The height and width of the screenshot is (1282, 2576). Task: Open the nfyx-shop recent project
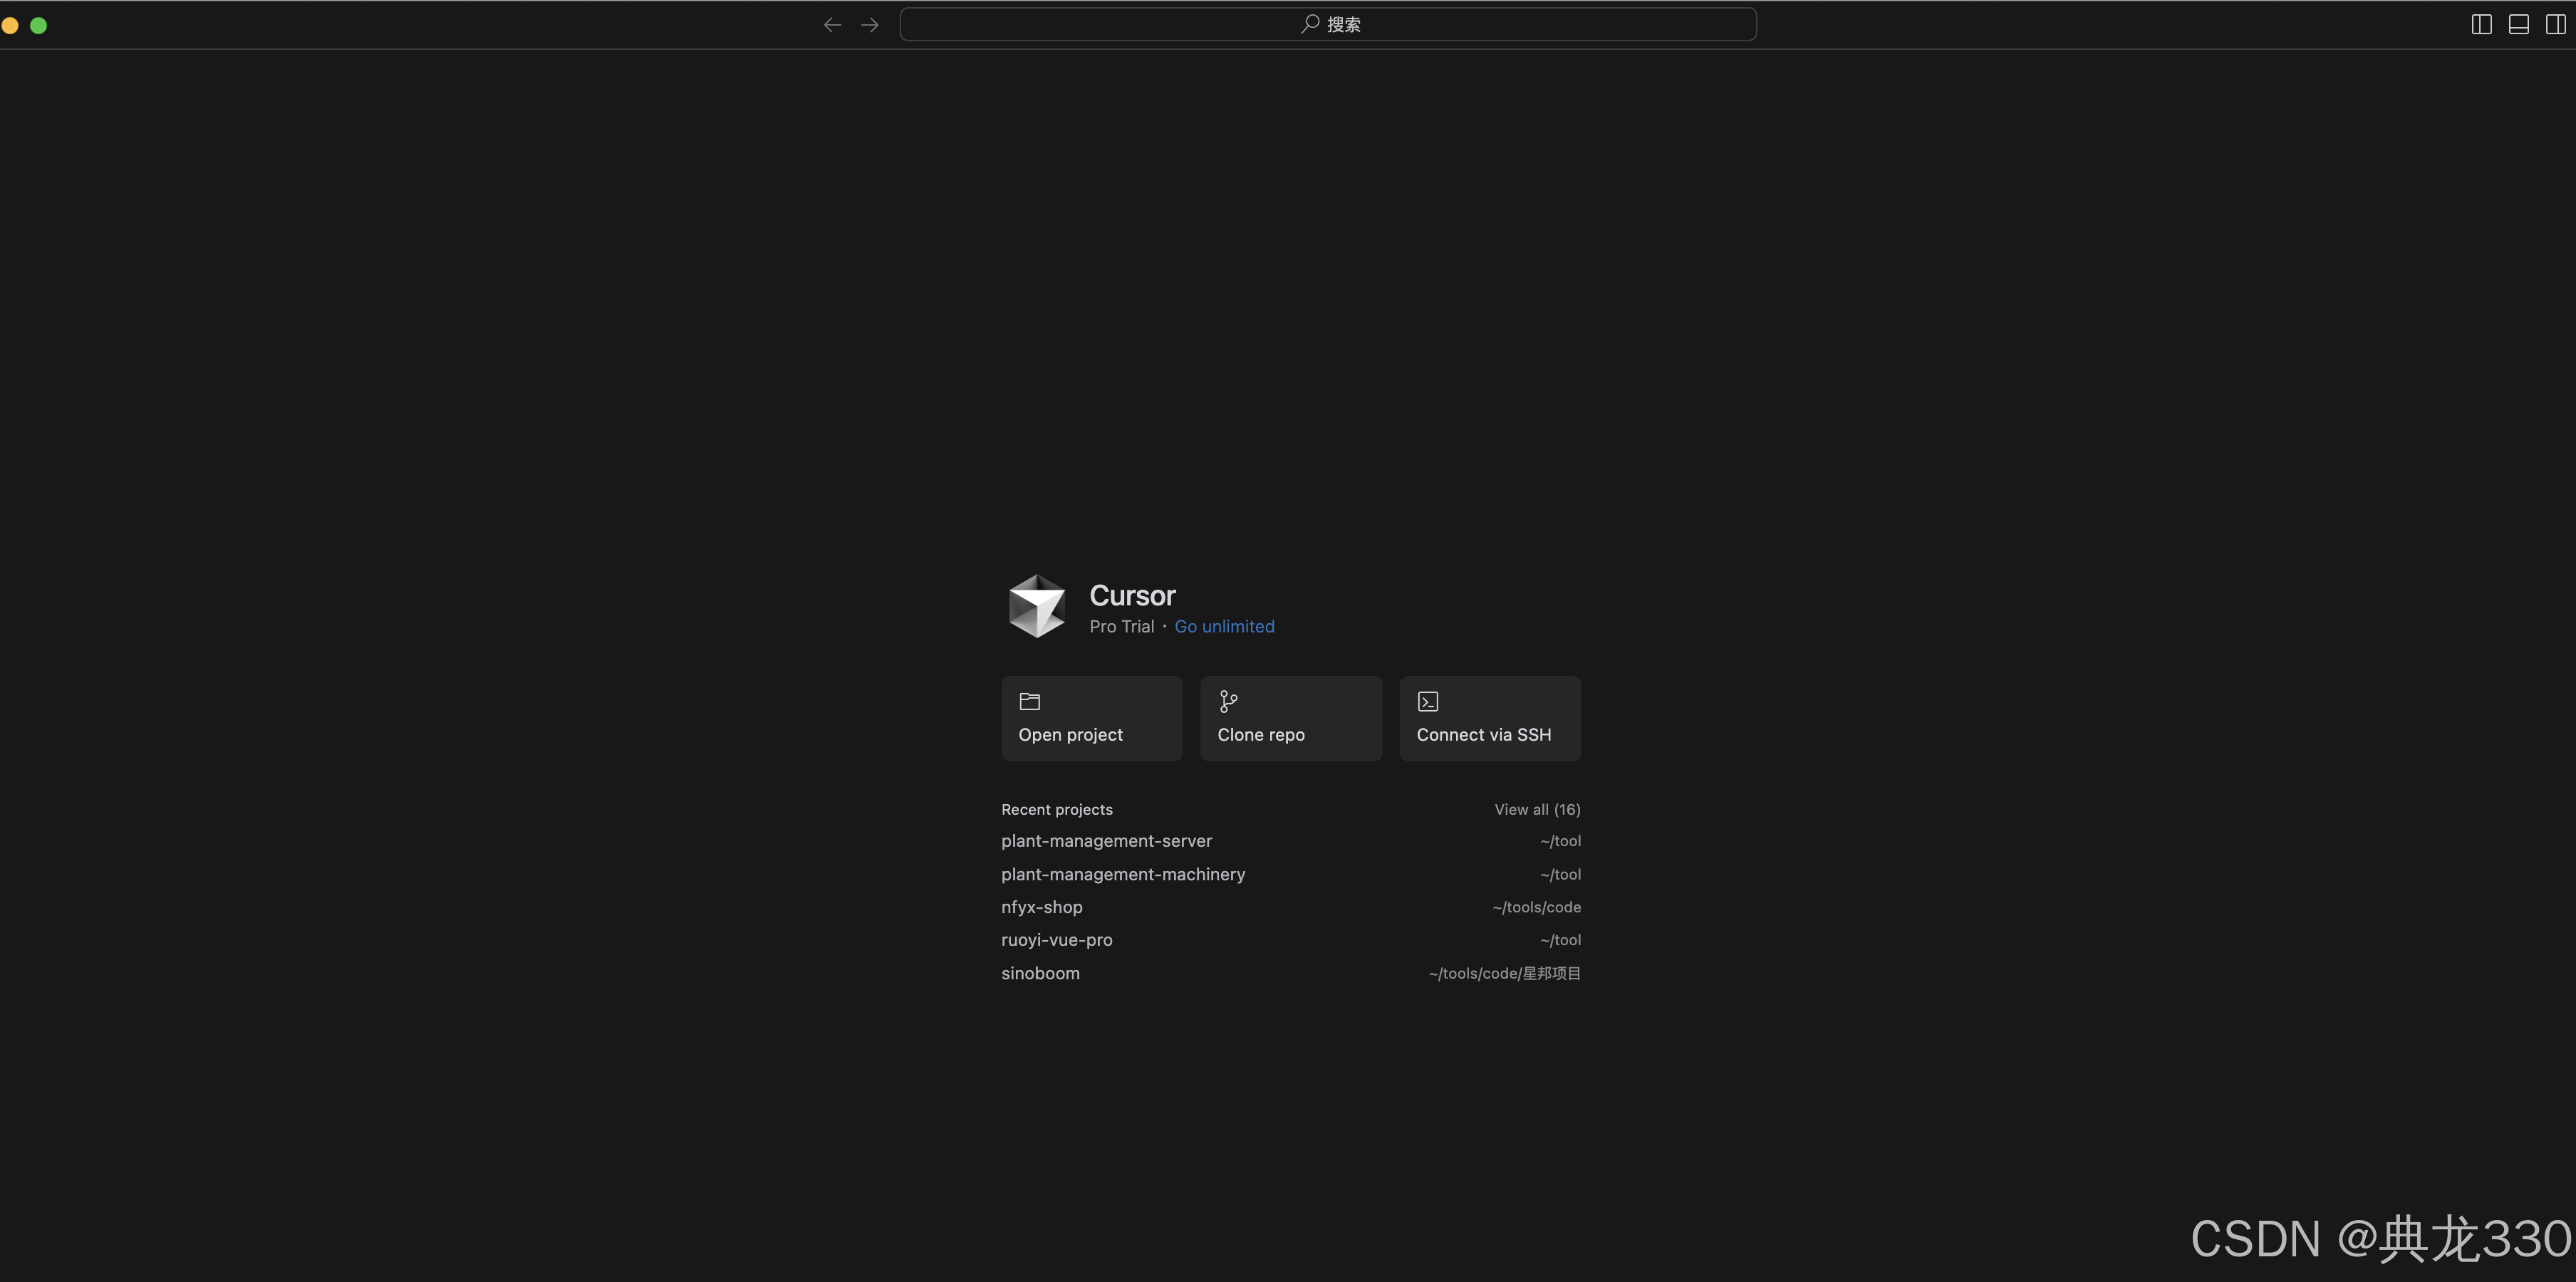[1291, 907]
